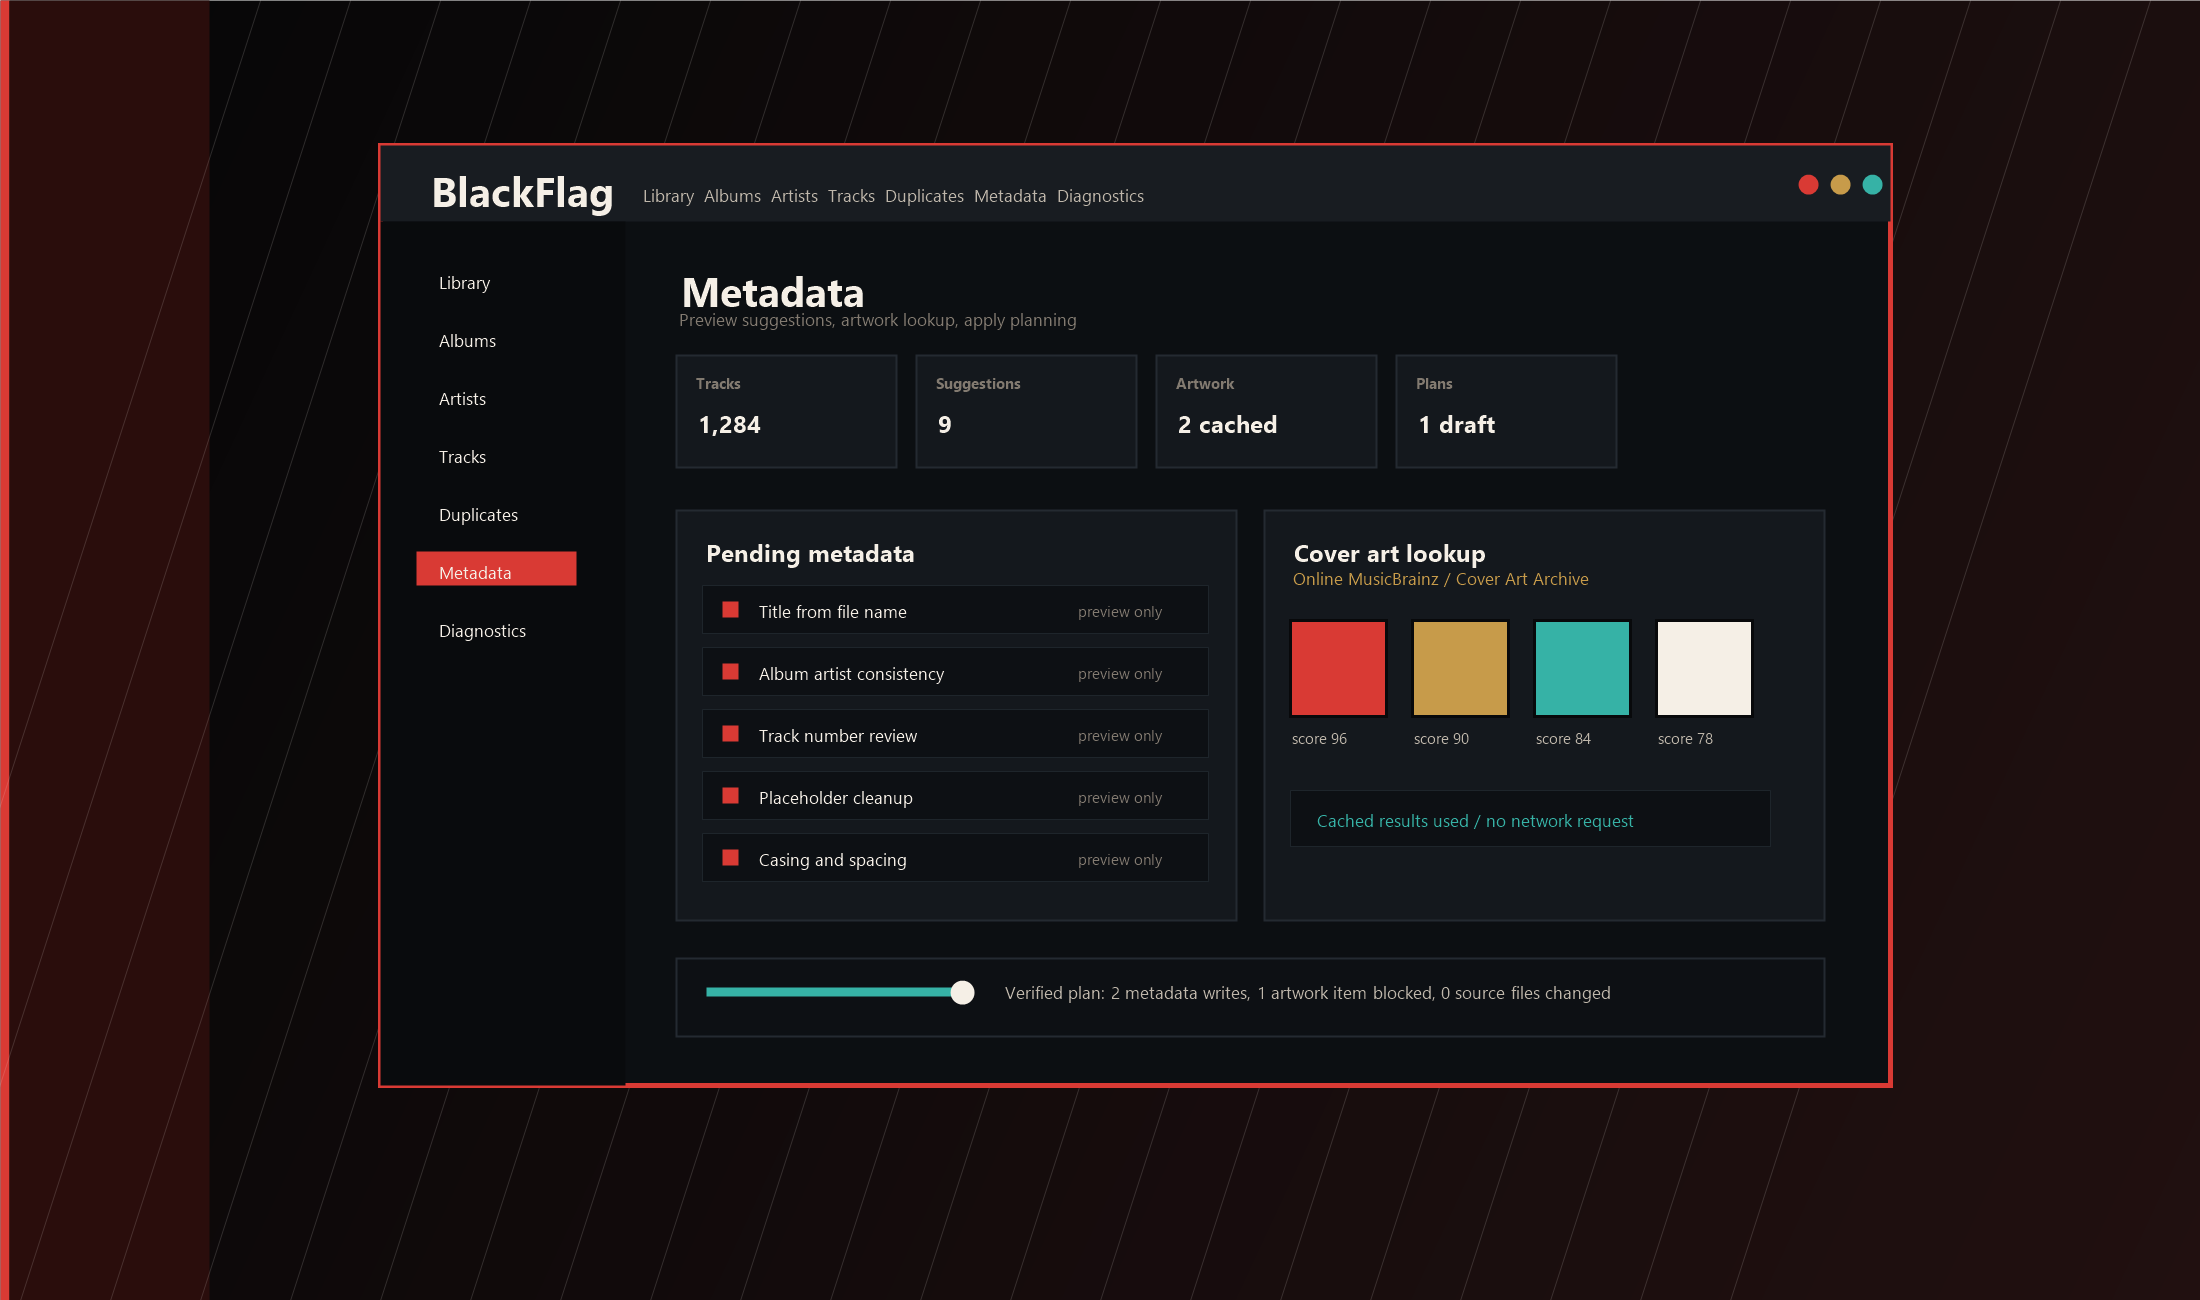Toggle the Placeholder cleanup checkbox
The width and height of the screenshot is (2200, 1300).
pyautogui.click(x=731, y=796)
